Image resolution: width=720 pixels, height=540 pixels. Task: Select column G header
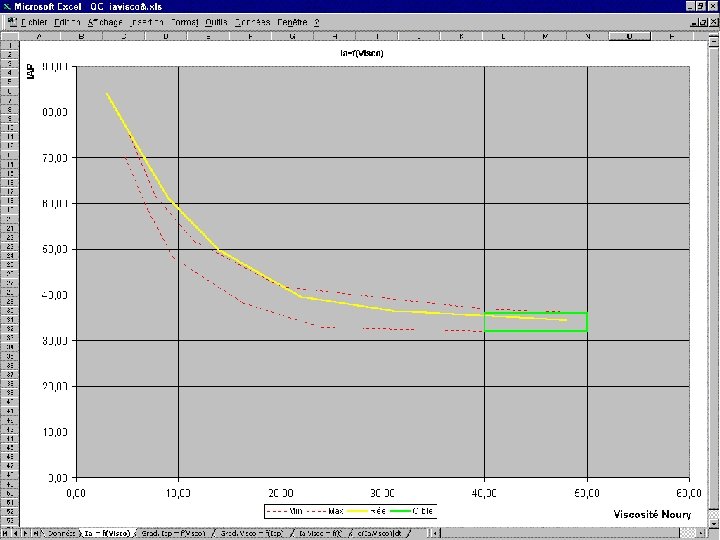tap(292, 36)
